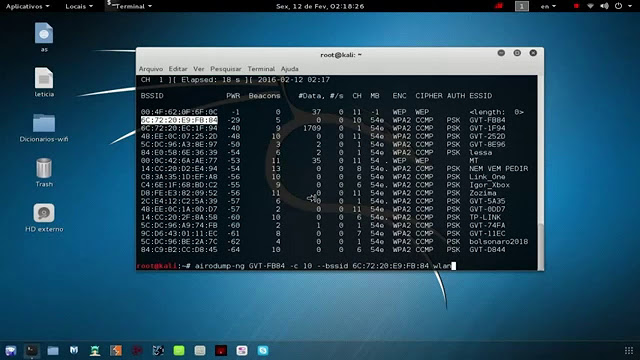The image size is (640, 360).
Task: Click ESSID Zozima
Action: click(483, 193)
